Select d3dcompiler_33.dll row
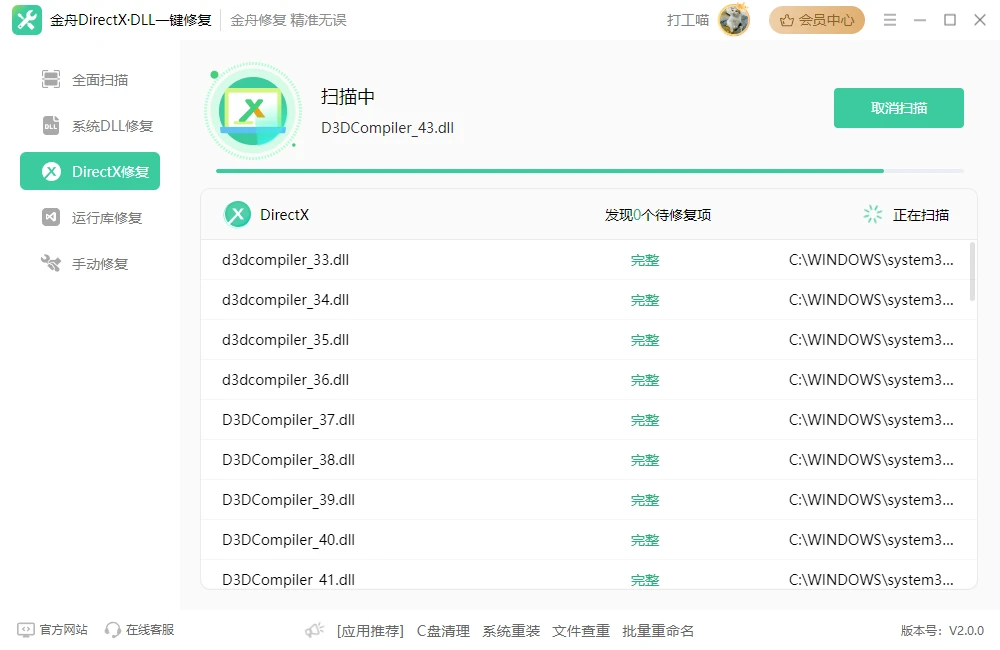 [589, 260]
